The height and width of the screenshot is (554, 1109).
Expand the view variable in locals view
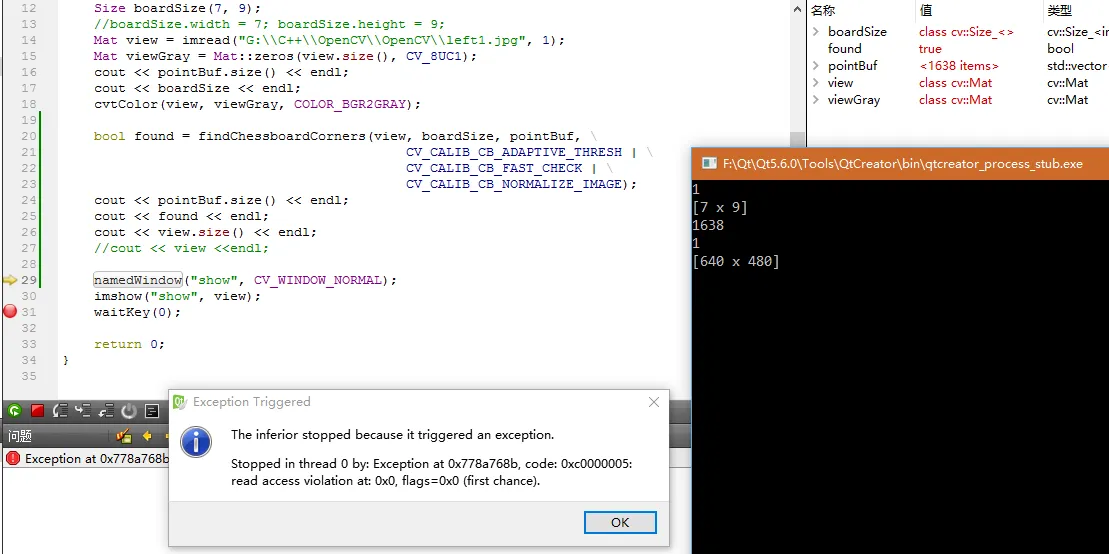pyautogui.click(x=815, y=83)
